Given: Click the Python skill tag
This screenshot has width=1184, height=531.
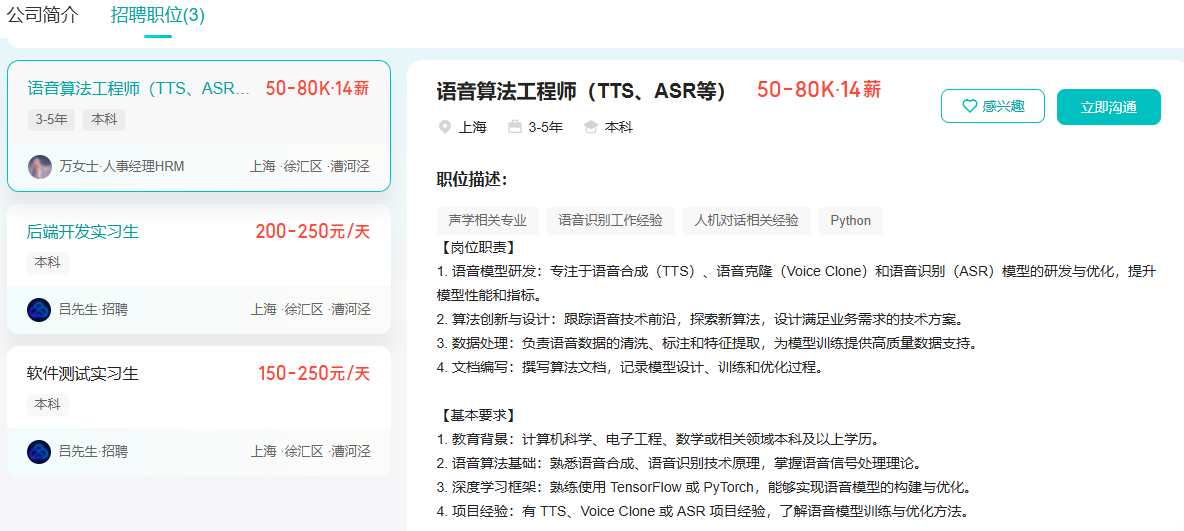Looking at the screenshot, I should 850,221.
